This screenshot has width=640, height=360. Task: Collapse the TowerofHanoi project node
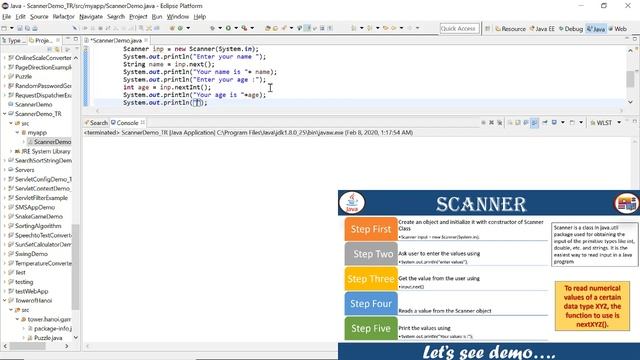pos(4,300)
